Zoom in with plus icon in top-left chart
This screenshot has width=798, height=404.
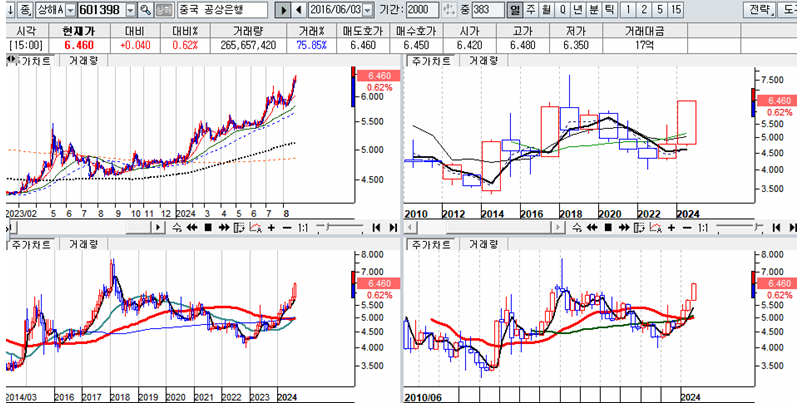click(271, 228)
